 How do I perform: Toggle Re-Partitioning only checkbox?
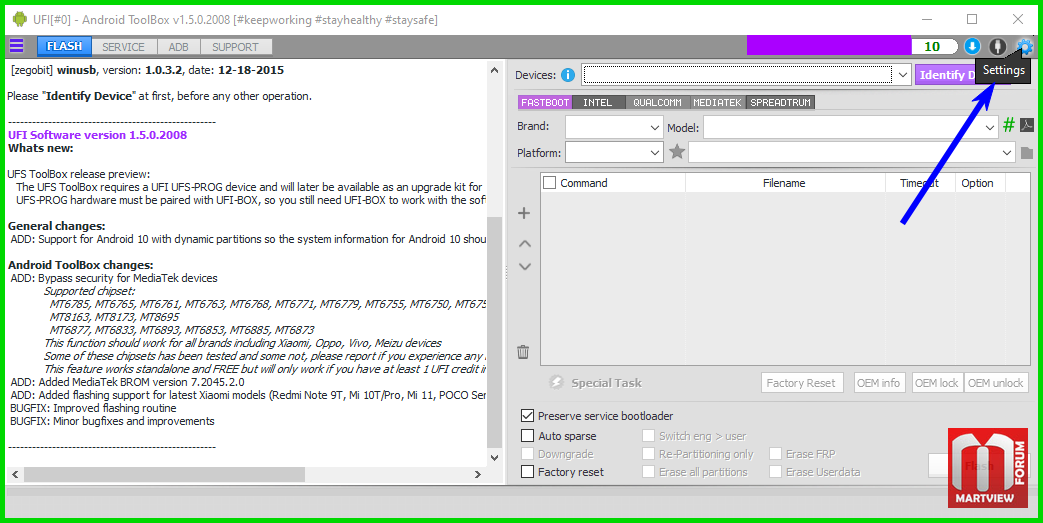point(649,454)
